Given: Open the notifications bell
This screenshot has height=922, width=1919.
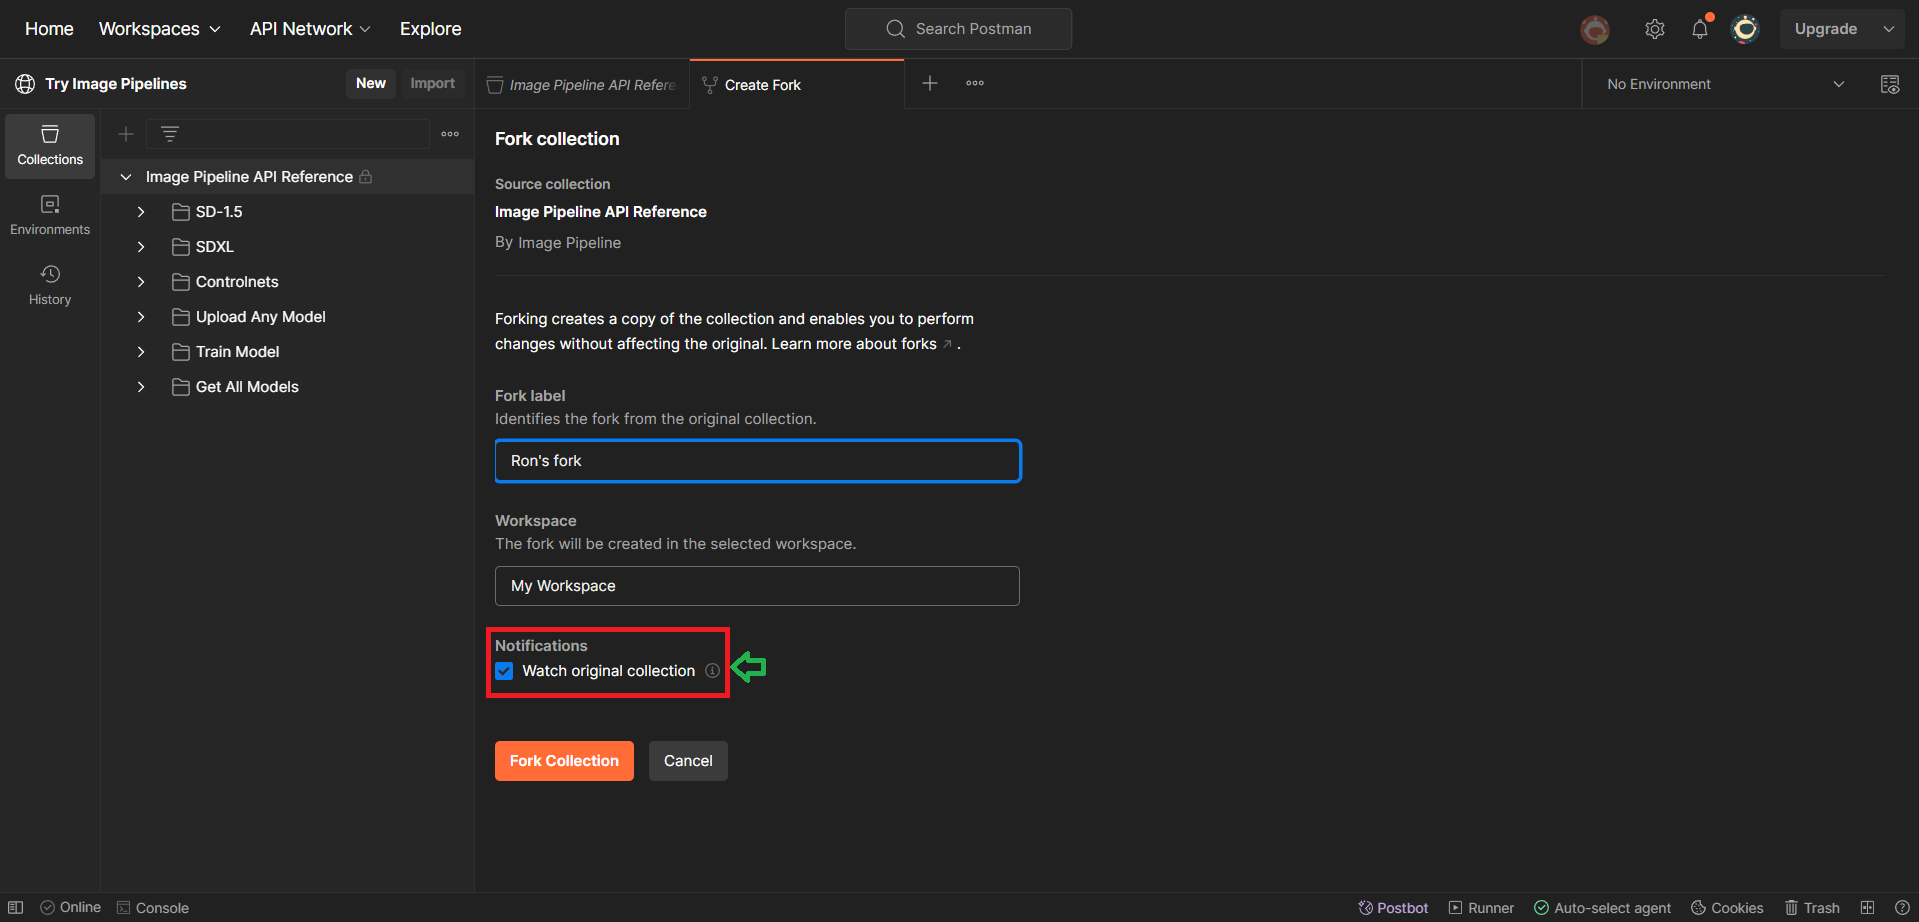Looking at the screenshot, I should click(x=1700, y=29).
